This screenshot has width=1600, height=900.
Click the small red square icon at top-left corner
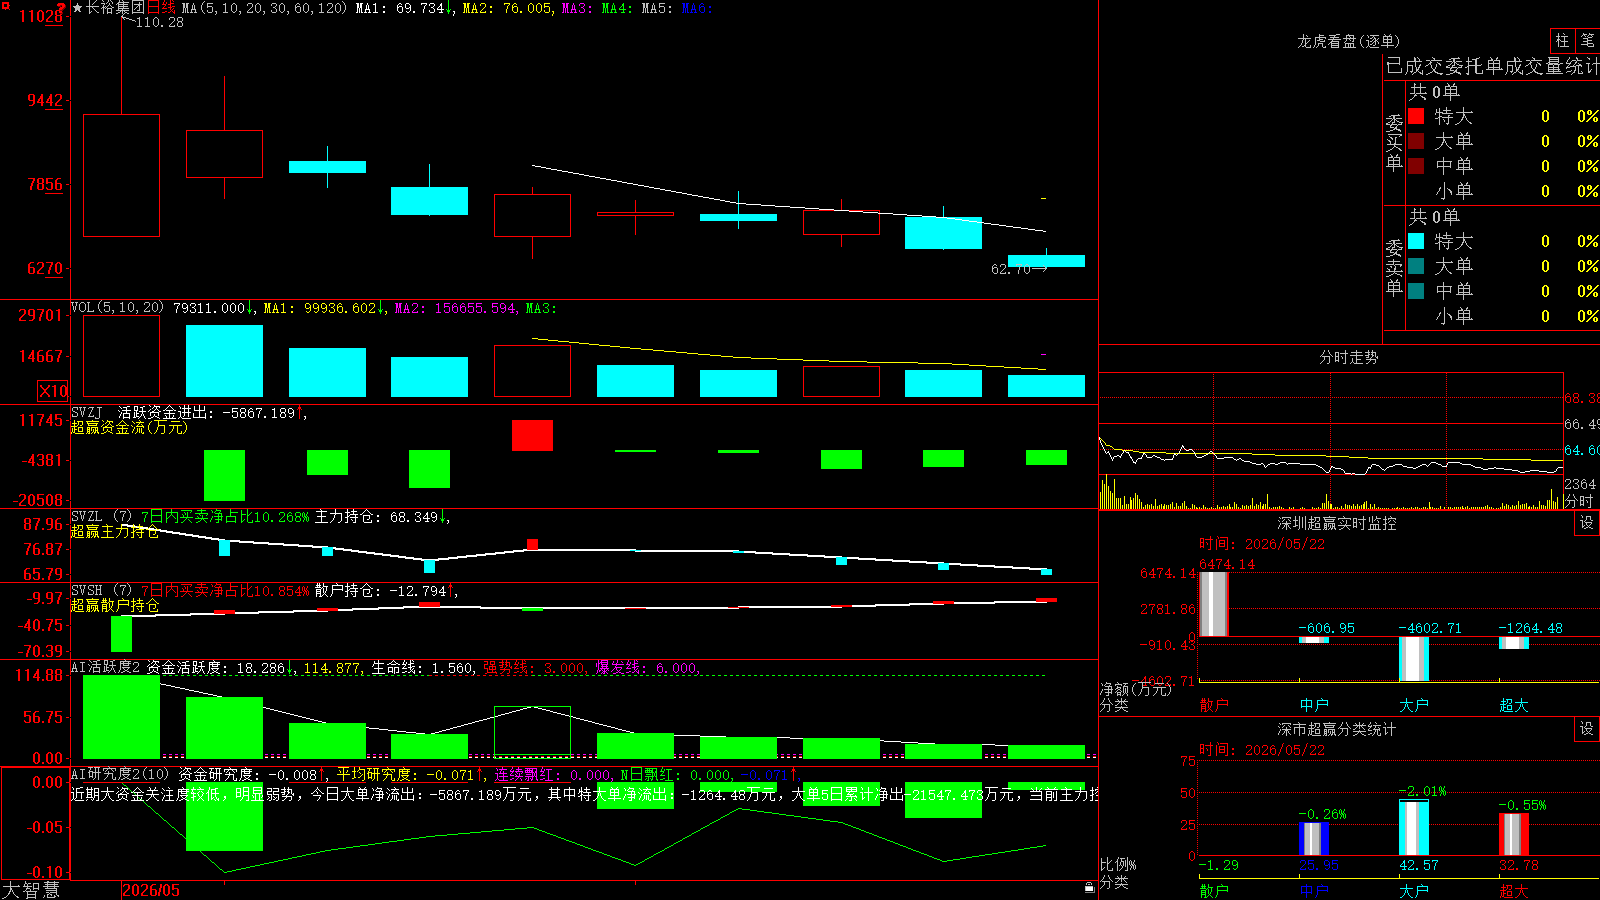[x=4, y=4]
